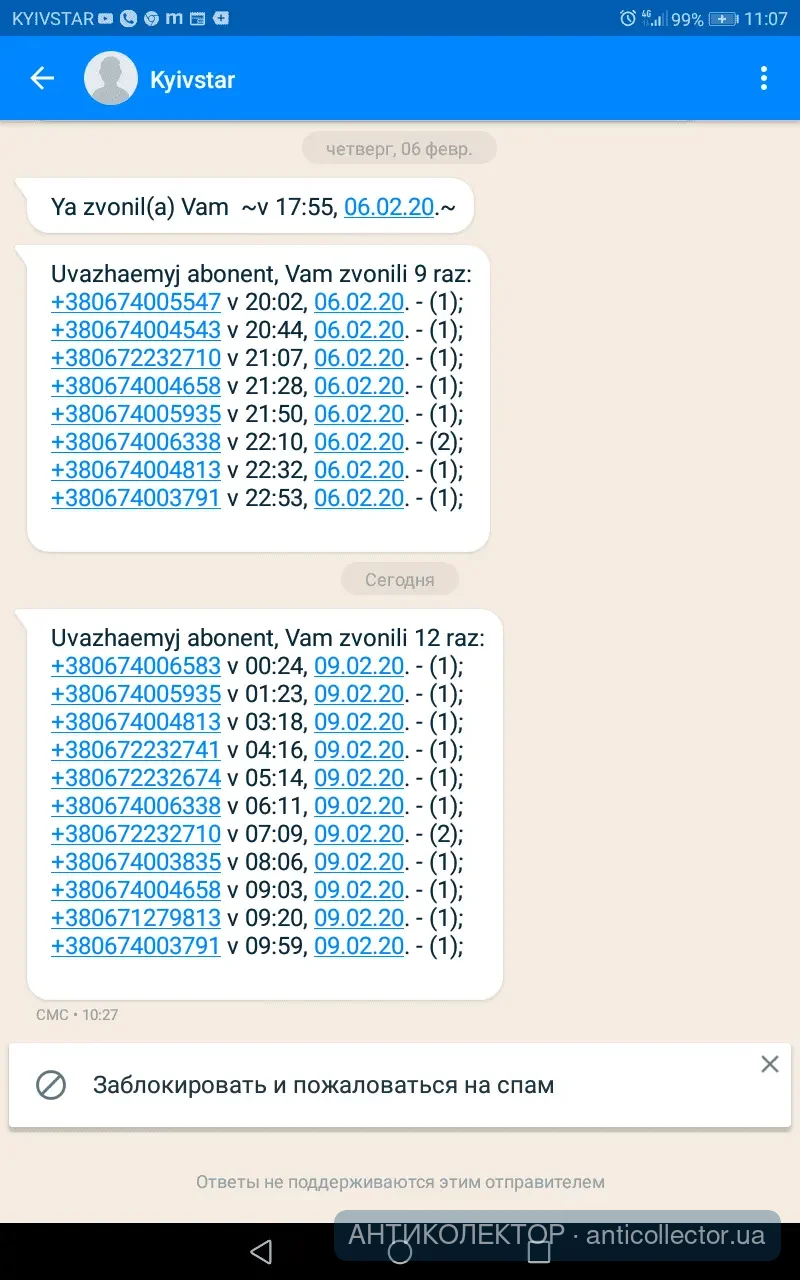The width and height of the screenshot is (800, 1280).
Task: Tap phone link +380672232741
Action: point(136,750)
